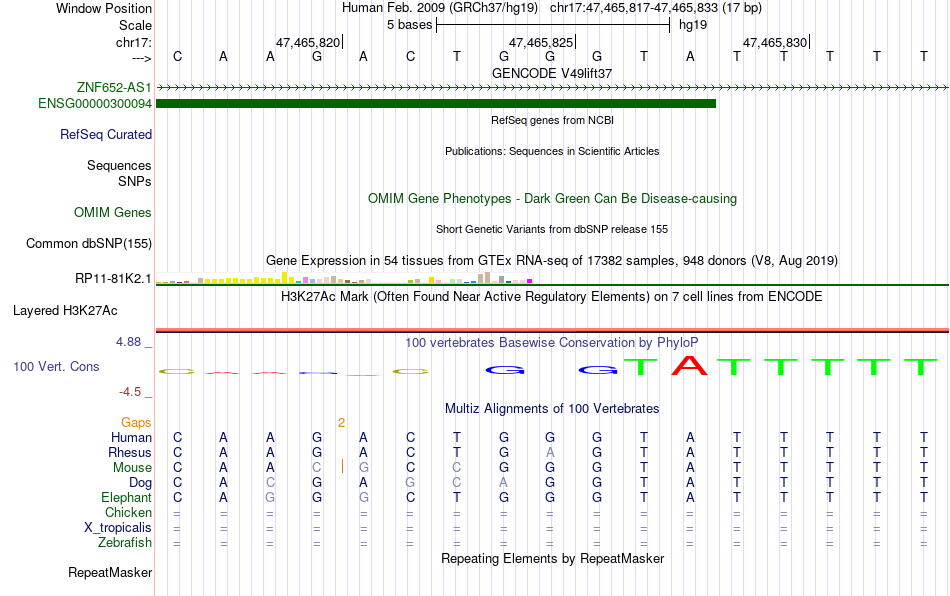950x596 pixels.
Task: Click the RP11-81K2.1 GTEx label
Action: pos(113,279)
